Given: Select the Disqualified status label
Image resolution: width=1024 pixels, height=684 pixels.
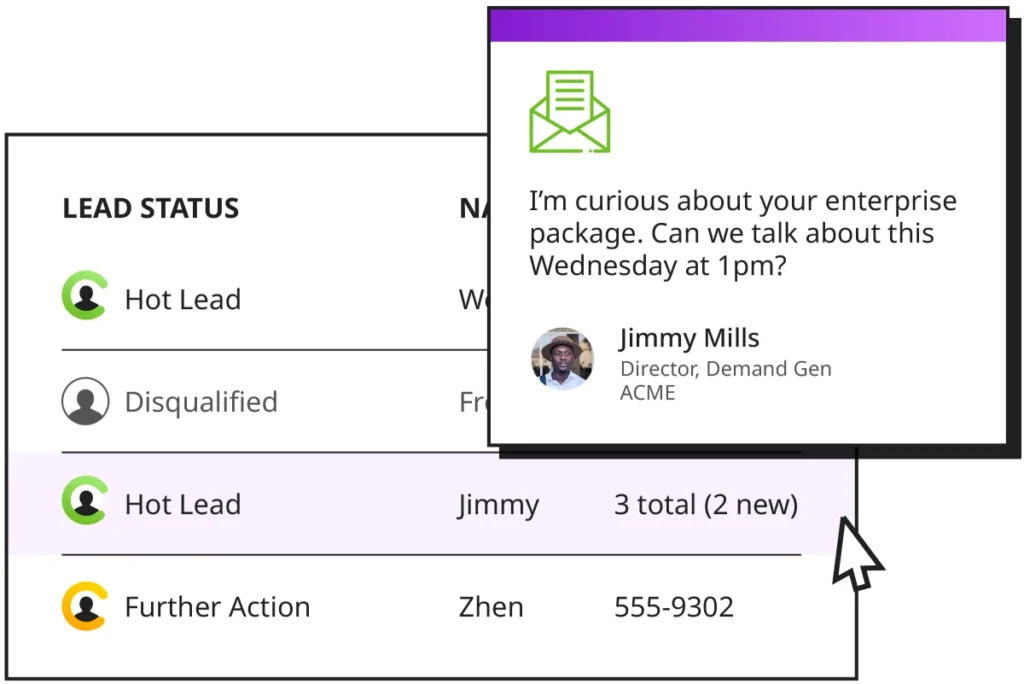Looking at the screenshot, I should pyautogui.click(x=201, y=402).
